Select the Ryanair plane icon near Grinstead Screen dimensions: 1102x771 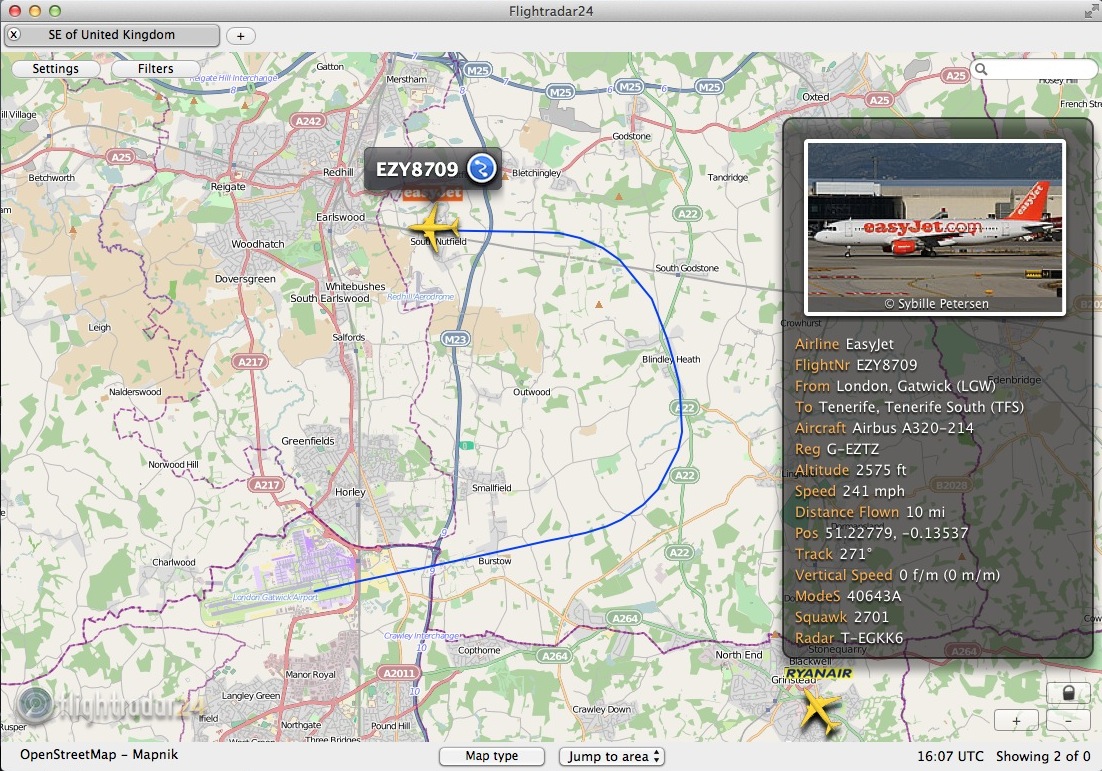819,711
